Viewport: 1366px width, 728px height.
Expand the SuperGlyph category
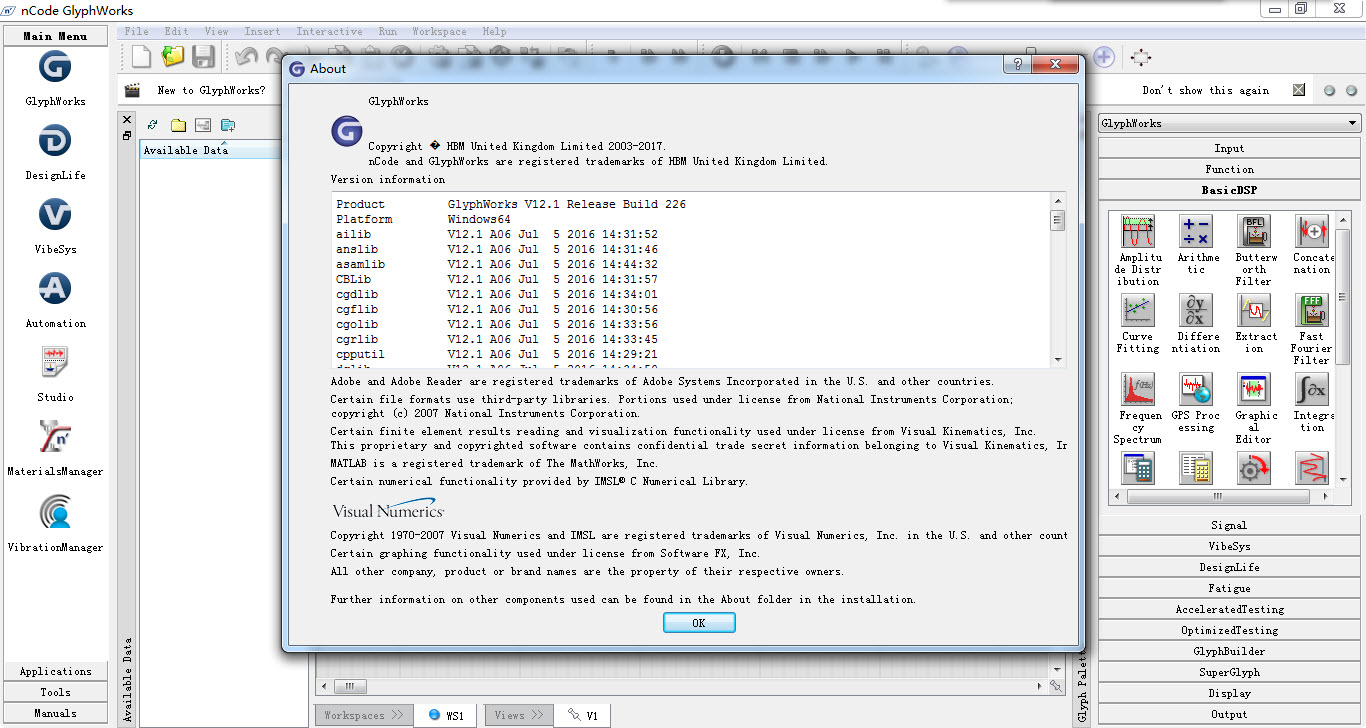[1229, 672]
